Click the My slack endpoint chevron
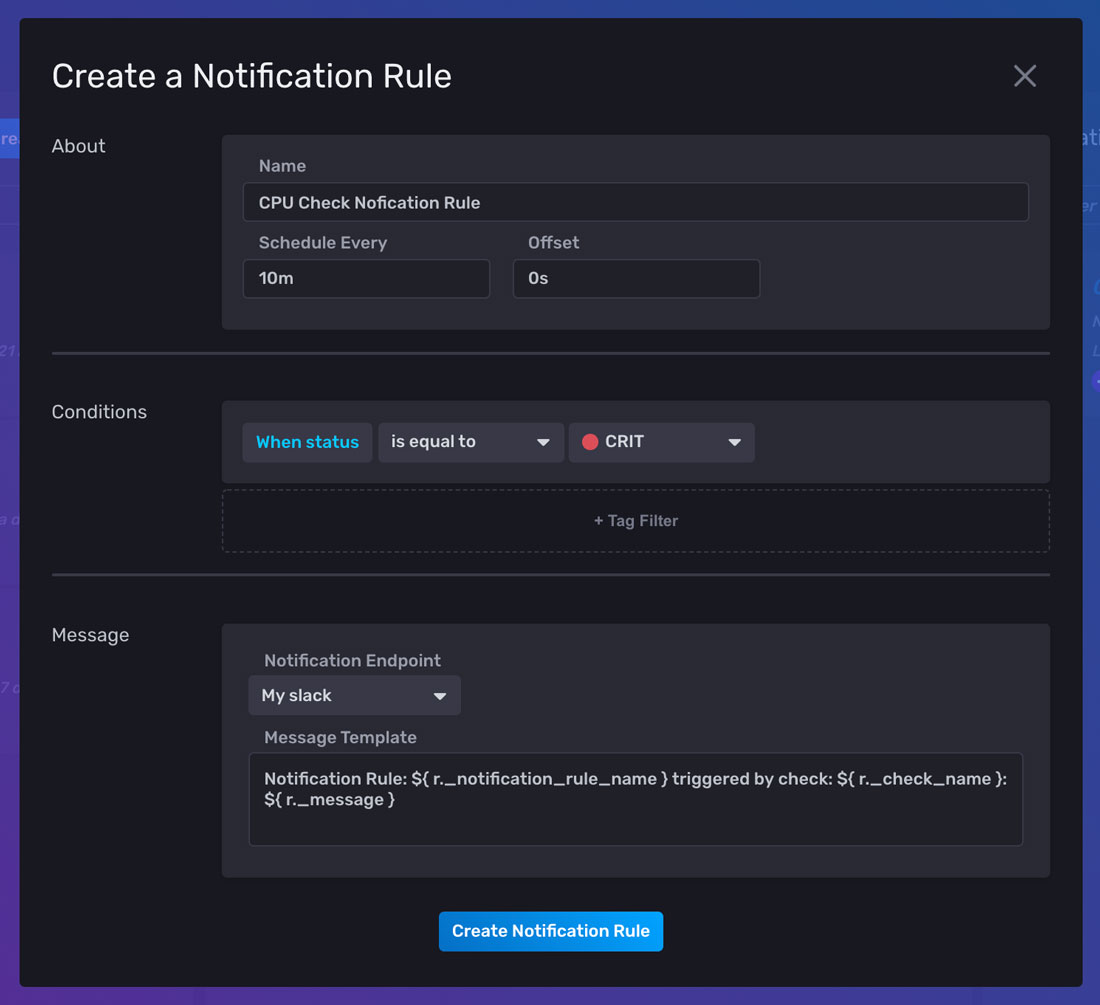This screenshot has height=1005, width=1100. tap(440, 694)
